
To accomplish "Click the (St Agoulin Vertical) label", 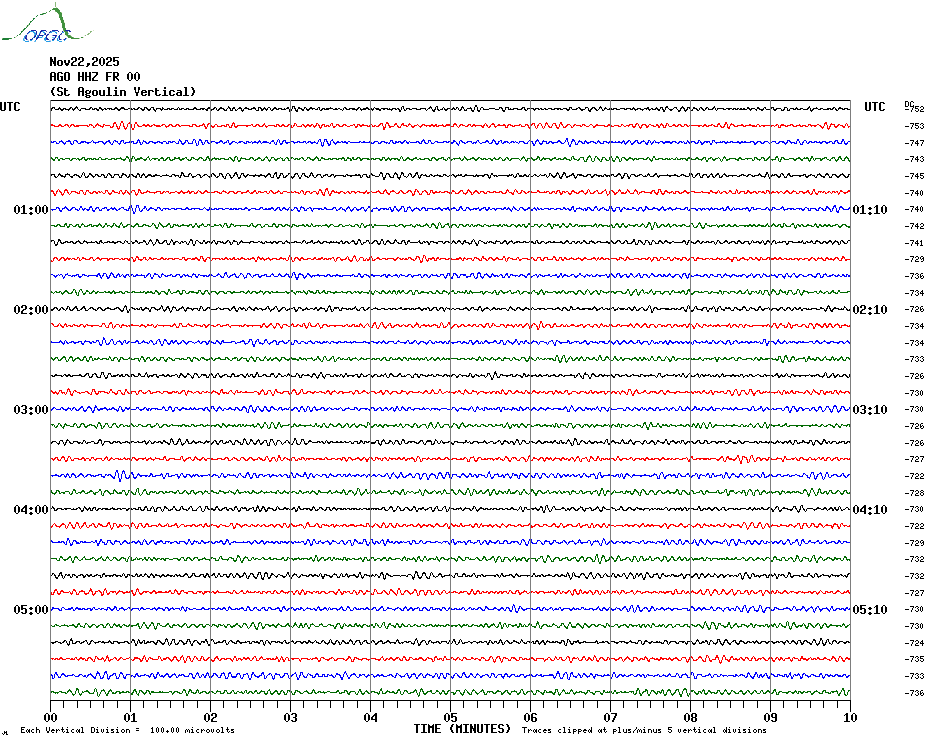I will (x=123, y=92).
